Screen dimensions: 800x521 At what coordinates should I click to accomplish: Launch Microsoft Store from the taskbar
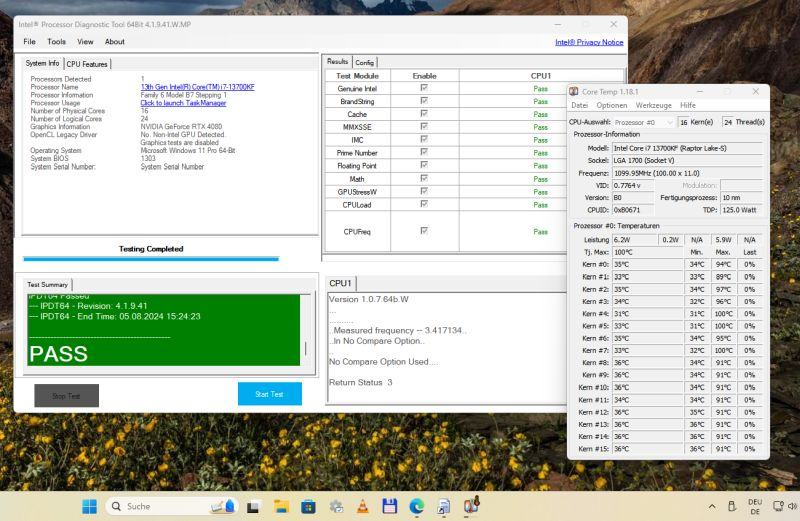308,506
